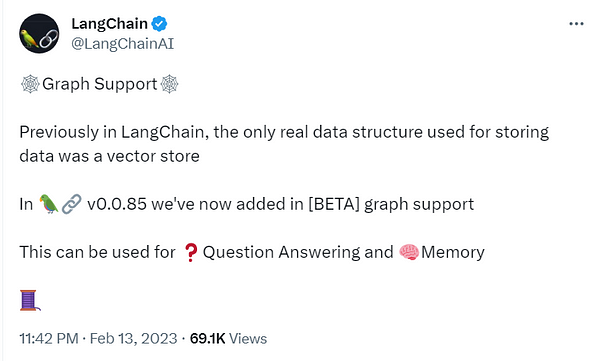The height and width of the screenshot is (361, 600).
Task: View the 69.1K Views analytics
Action: [228, 339]
